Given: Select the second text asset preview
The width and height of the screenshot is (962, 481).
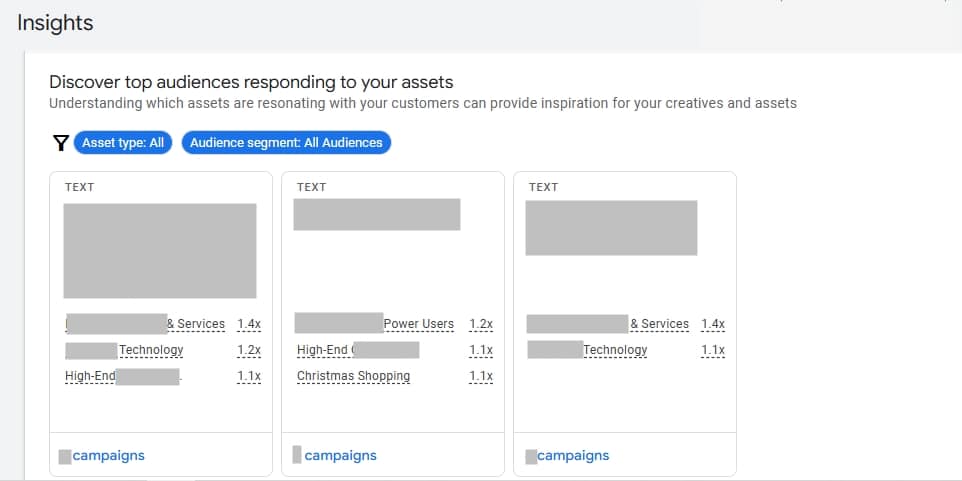Looking at the screenshot, I should pyautogui.click(x=377, y=214).
